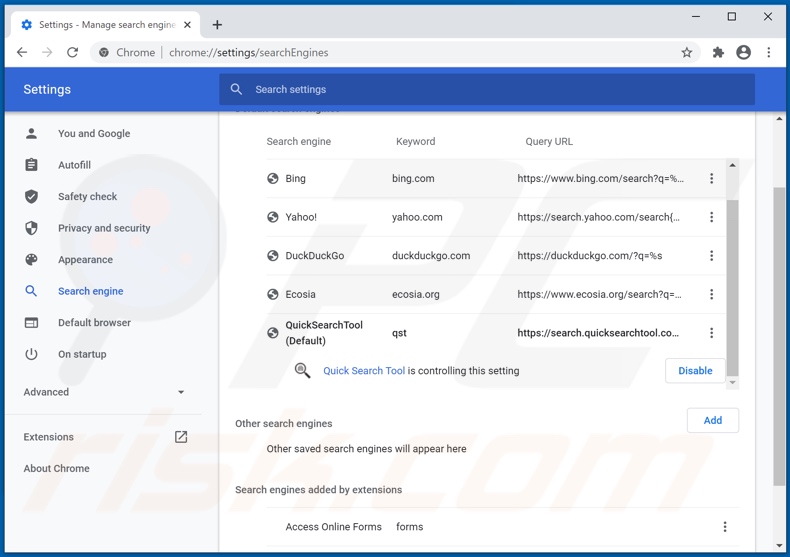Open a new tab with the plus button

pyautogui.click(x=217, y=25)
